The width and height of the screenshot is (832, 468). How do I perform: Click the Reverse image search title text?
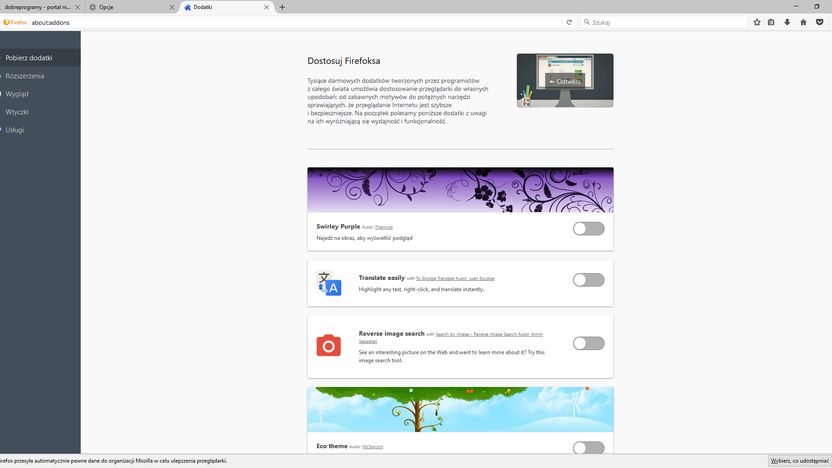pos(392,334)
